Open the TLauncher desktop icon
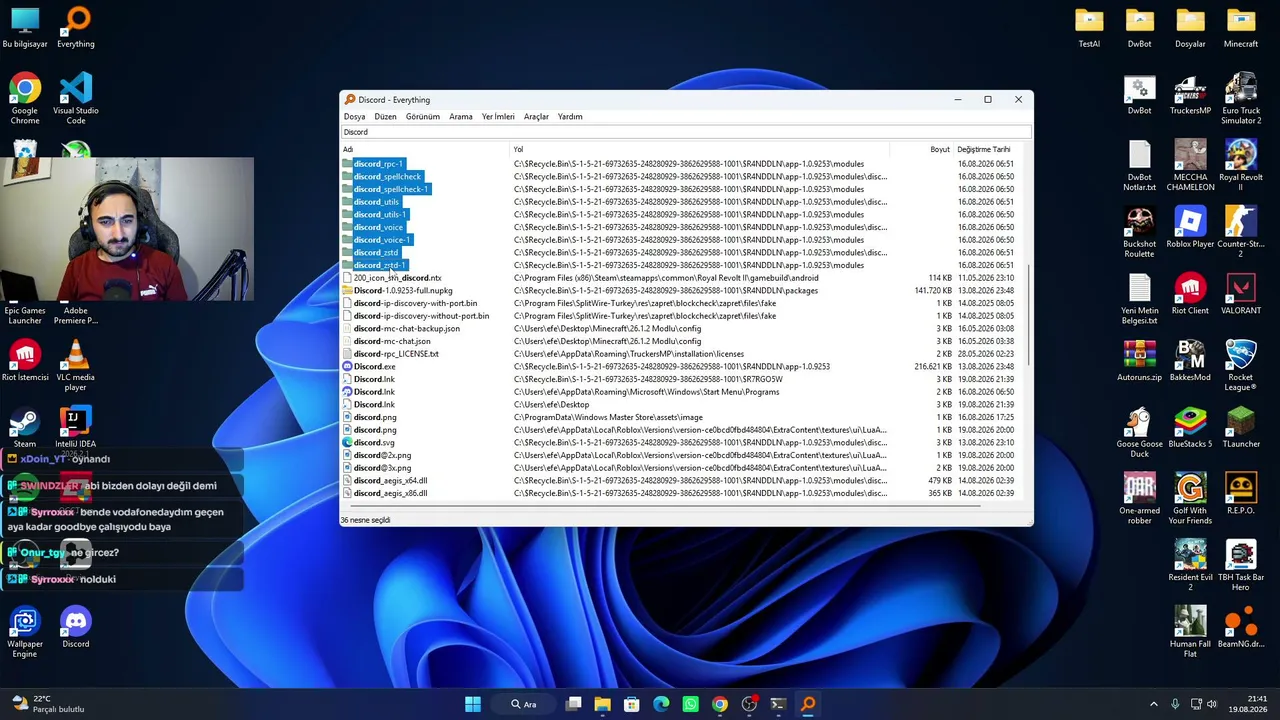Screen dimensions: 1280x720 coord(1241,428)
